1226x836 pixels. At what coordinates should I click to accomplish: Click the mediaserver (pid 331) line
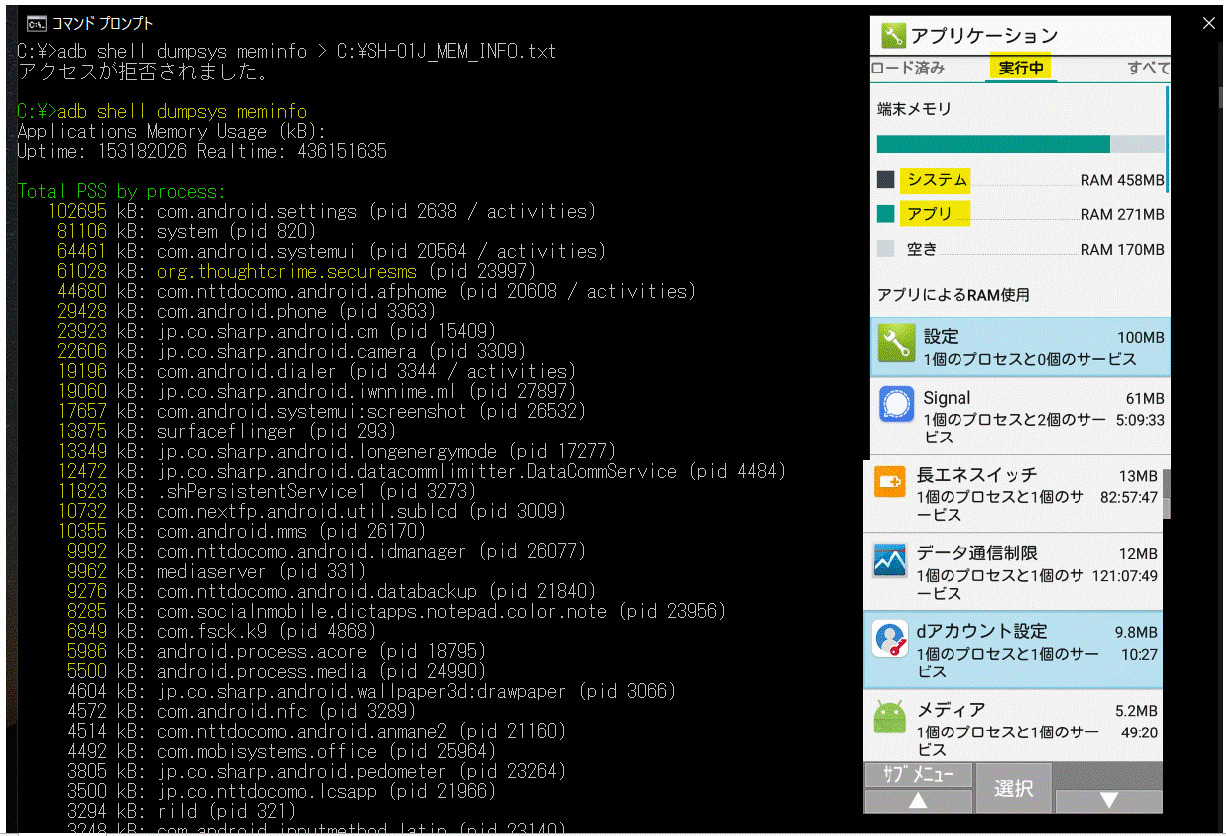[x=216, y=571]
